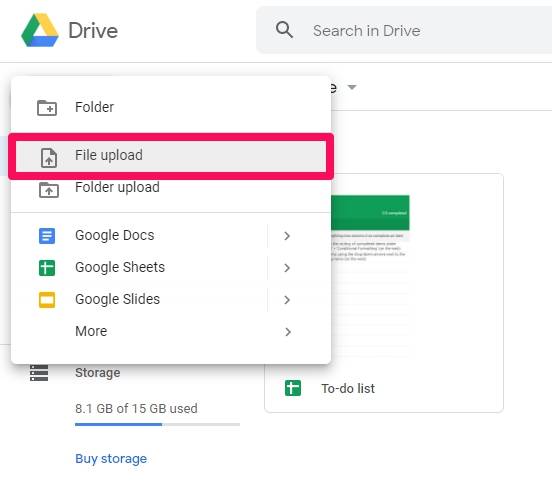Image resolution: width=552 pixels, height=486 pixels.
Task: Click the new Folder icon
Action: (47, 108)
